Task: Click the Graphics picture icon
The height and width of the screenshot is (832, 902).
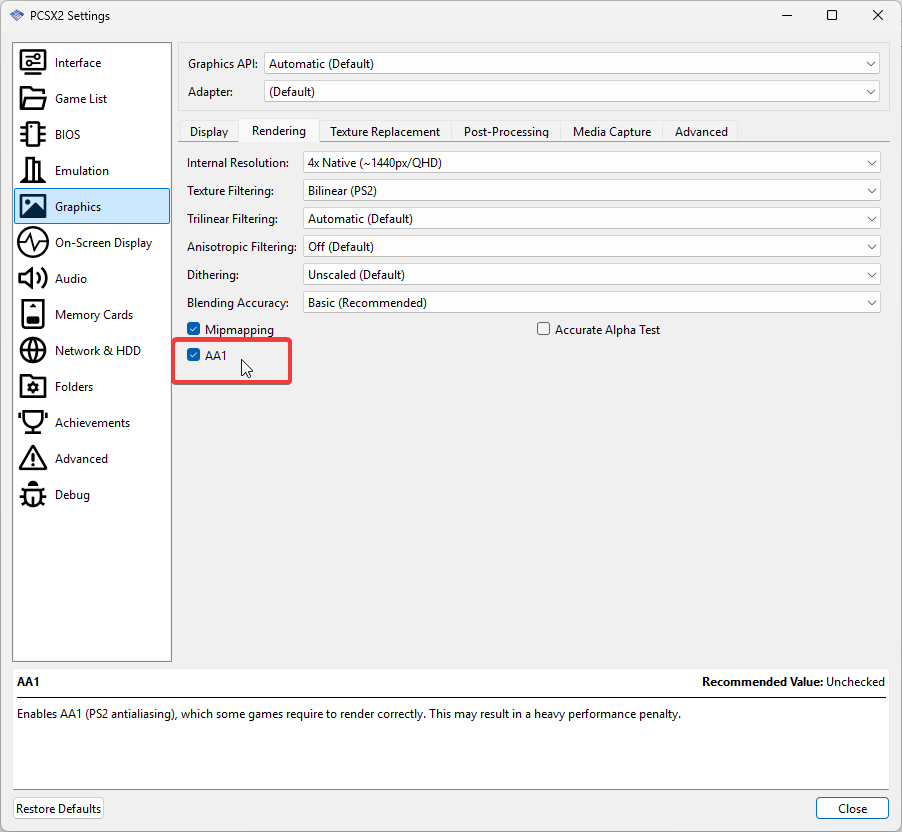Action: click(33, 206)
